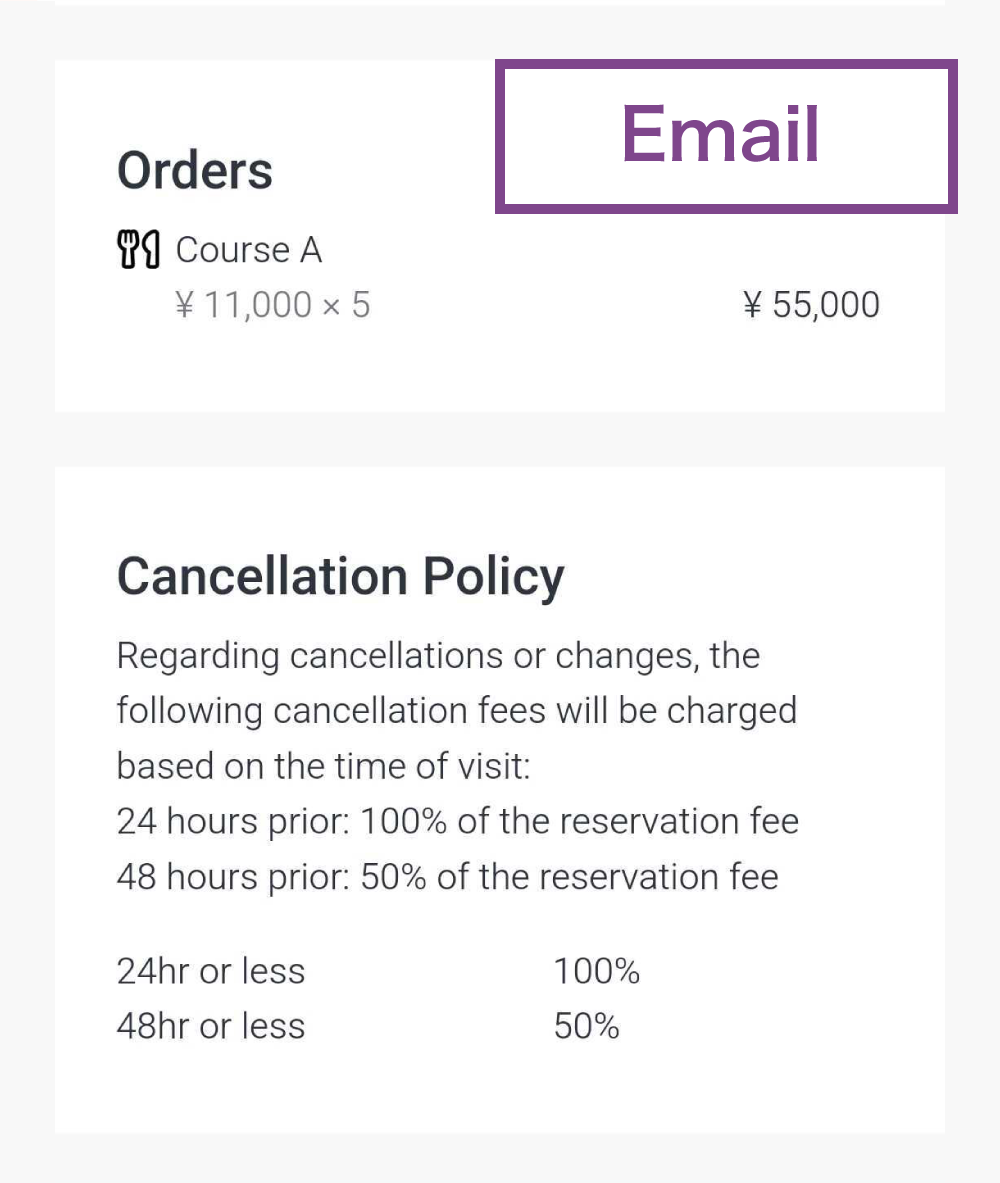The width and height of the screenshot is (1000, 1183).
Task: Click the 100% value beside '24hr or less'
Action: pos(597,971)
